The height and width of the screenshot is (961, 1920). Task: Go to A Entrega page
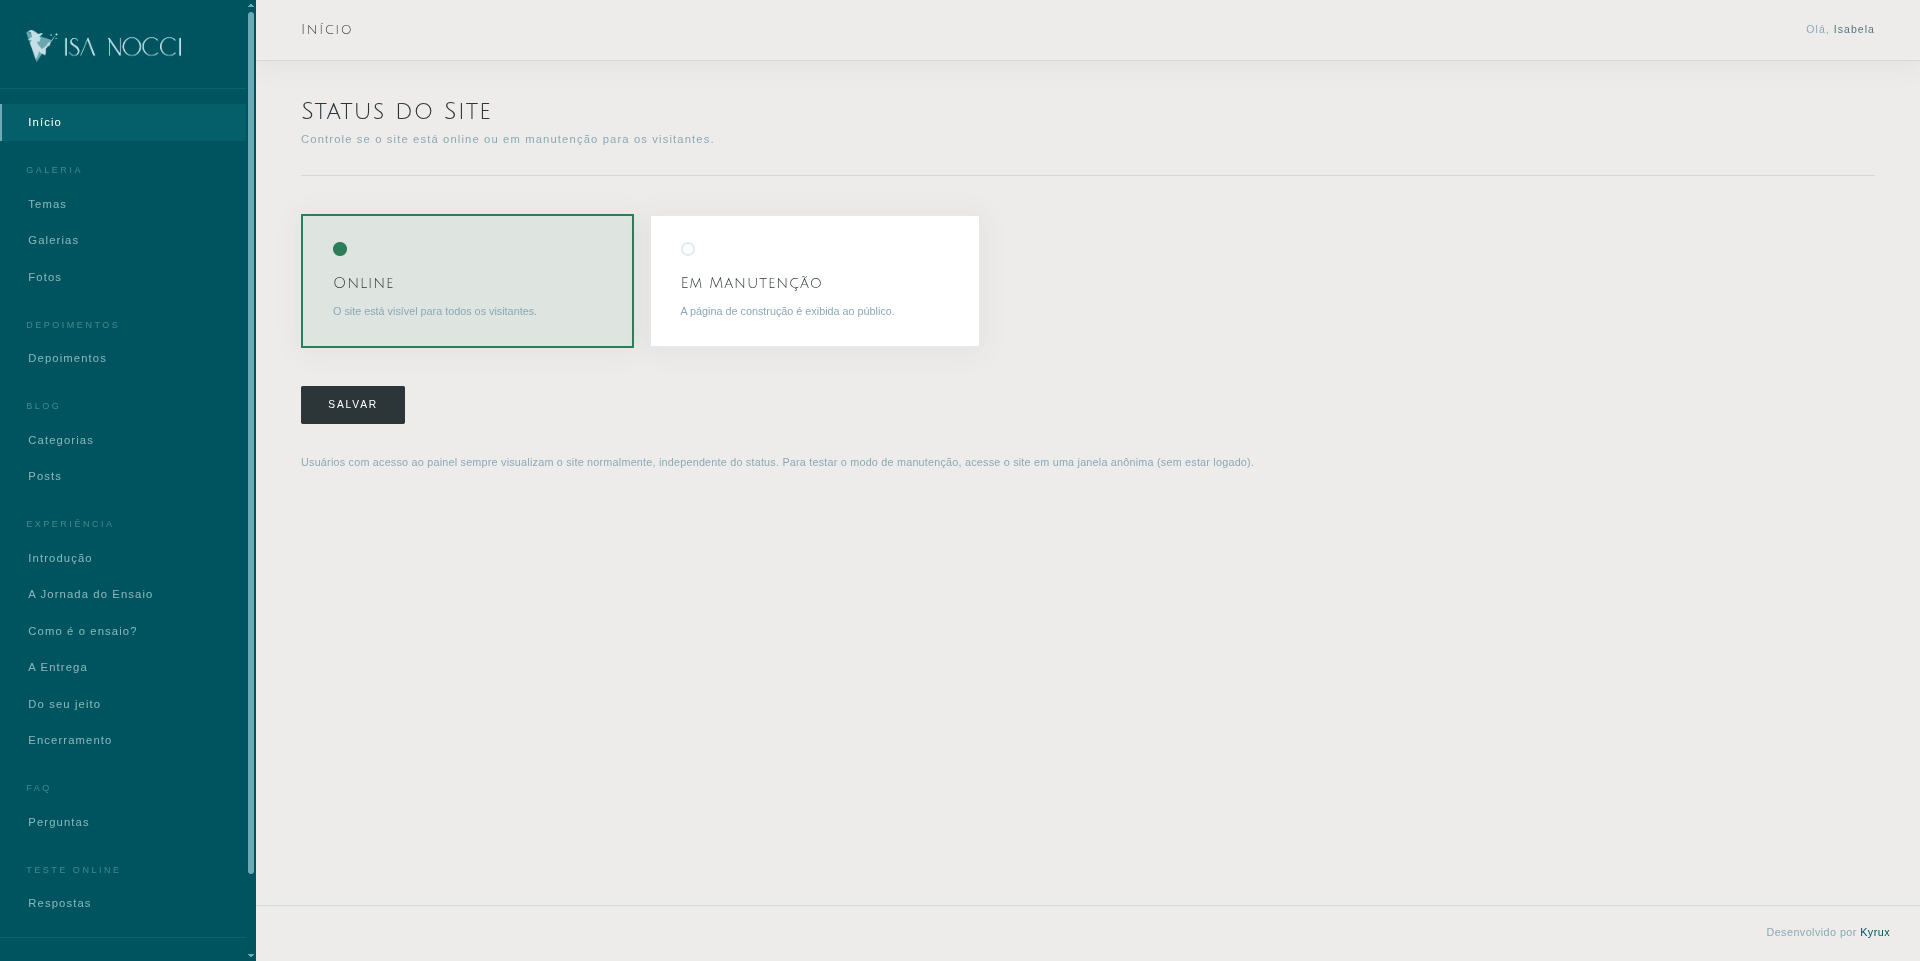123,667
